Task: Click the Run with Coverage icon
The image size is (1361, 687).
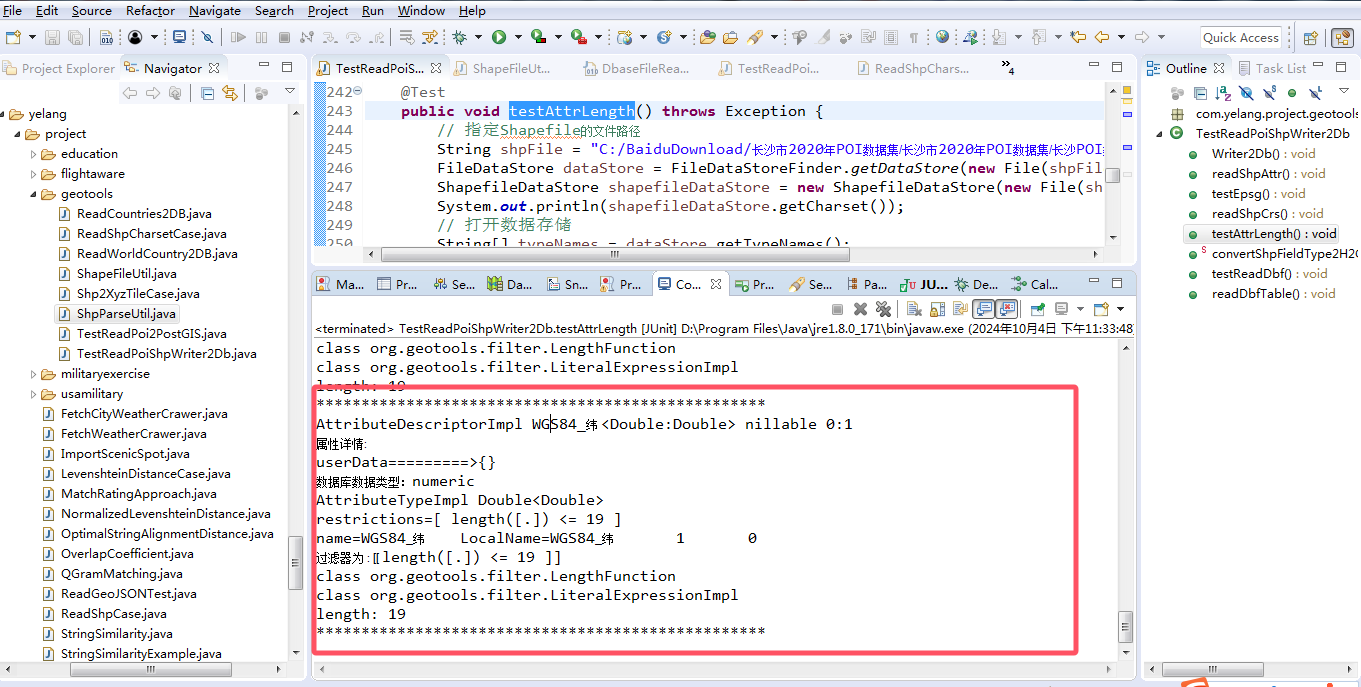Action: [x=538, y=37]
